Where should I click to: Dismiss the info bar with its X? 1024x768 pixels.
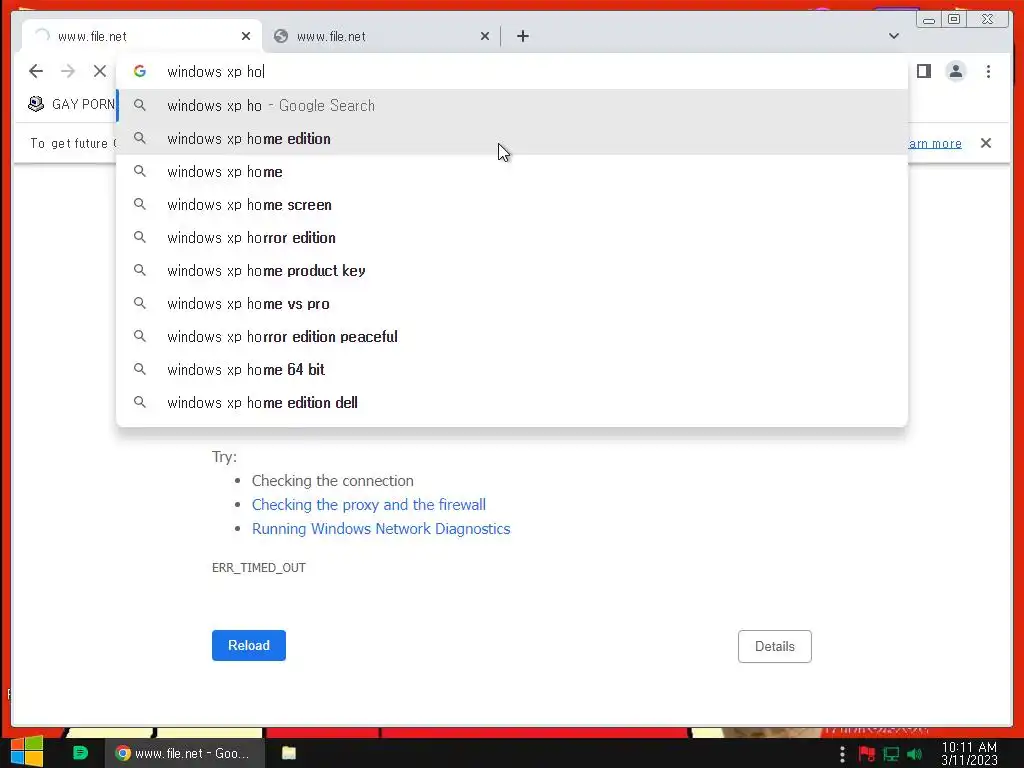[x=985, y=142]
